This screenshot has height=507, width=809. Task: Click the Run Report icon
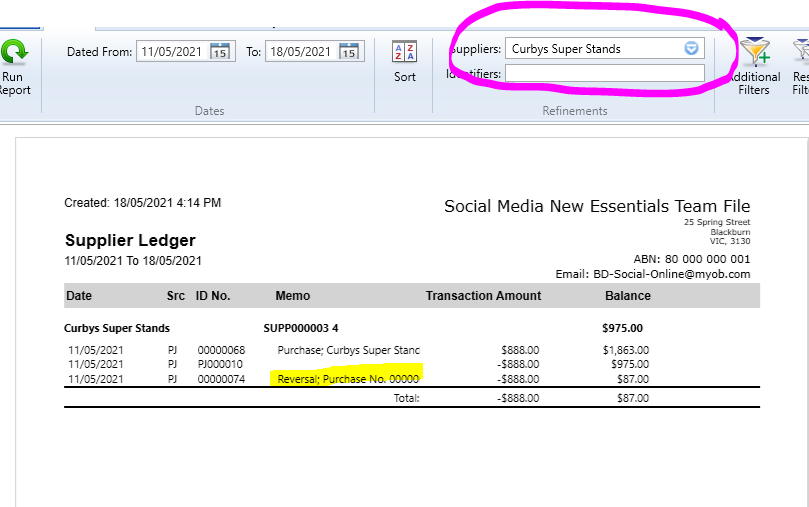14,52
